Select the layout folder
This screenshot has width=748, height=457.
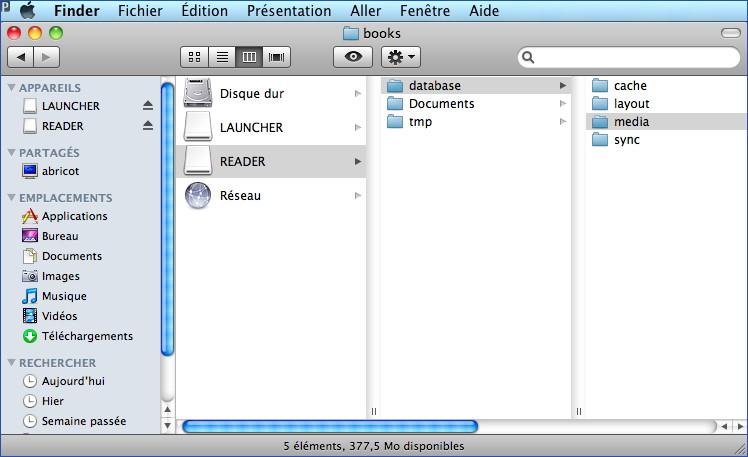[666, 104]
